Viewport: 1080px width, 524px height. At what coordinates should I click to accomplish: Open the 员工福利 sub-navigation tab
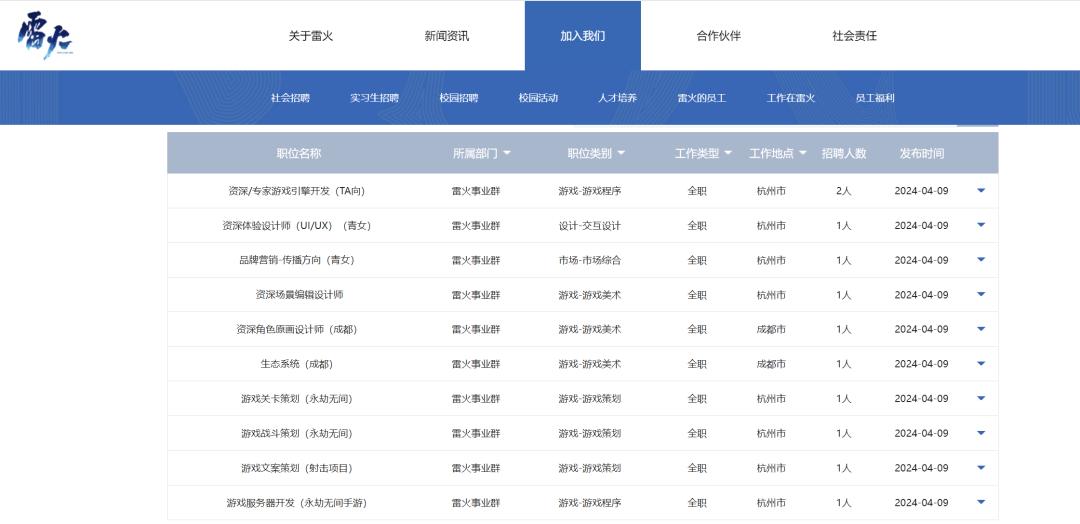point(875,98)
